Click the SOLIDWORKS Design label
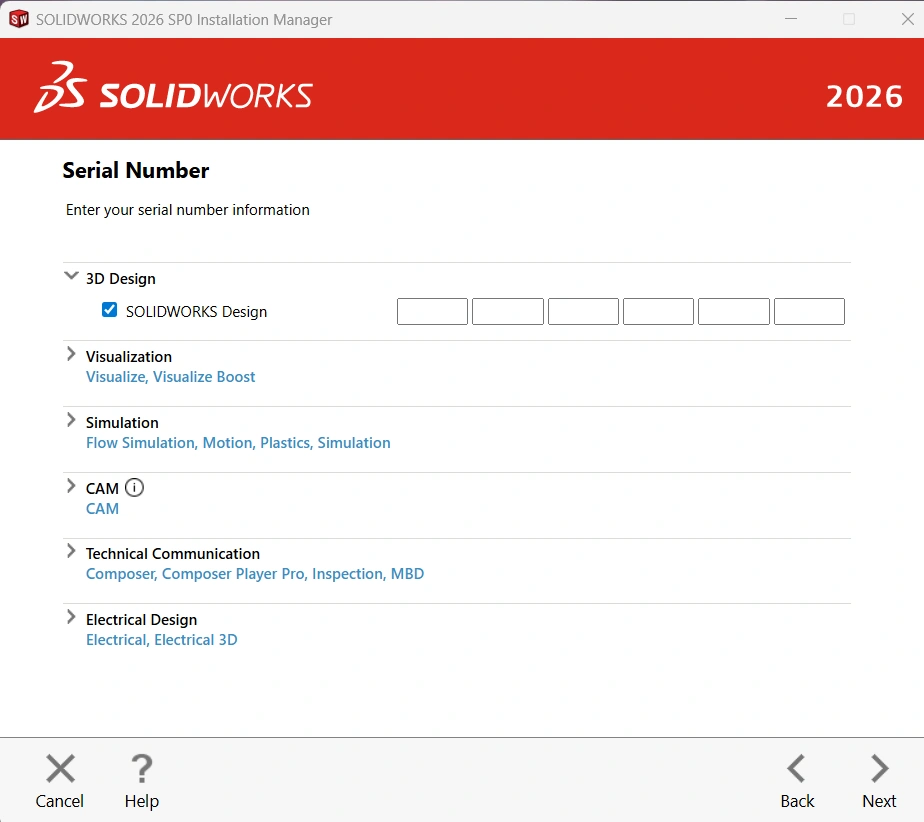This screenshot has height=822, width=924. pos(196,311)
